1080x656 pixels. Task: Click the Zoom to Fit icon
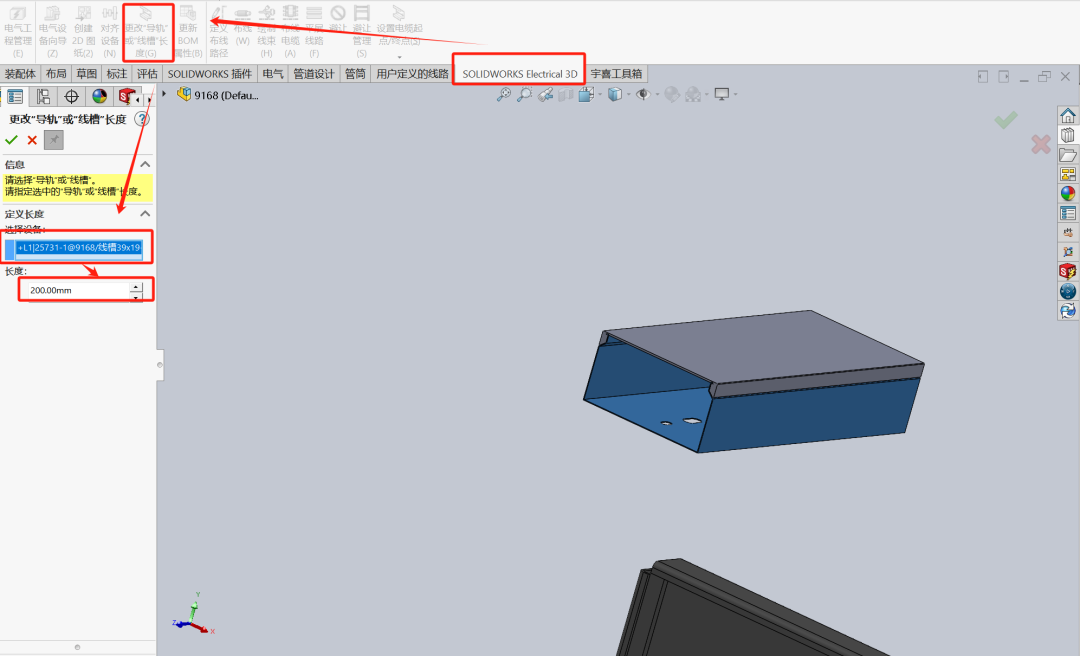coord(502,94)
